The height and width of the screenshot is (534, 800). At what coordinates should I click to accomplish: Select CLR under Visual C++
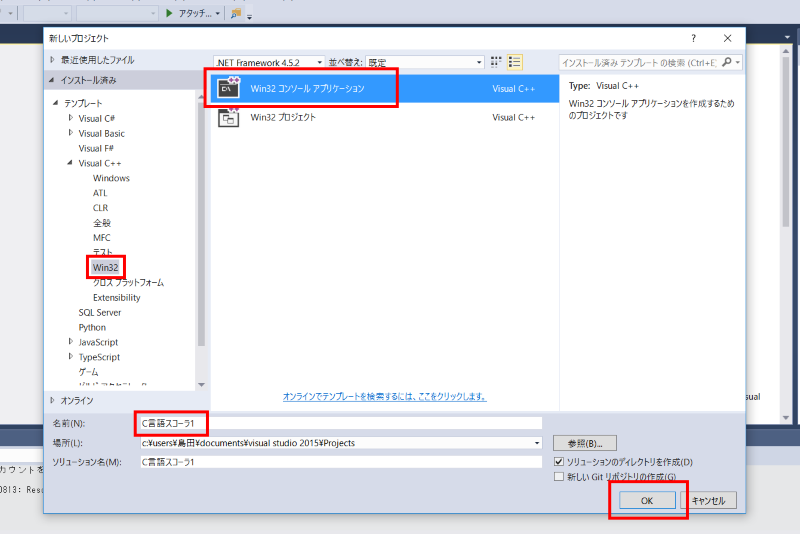pos(101,208)
